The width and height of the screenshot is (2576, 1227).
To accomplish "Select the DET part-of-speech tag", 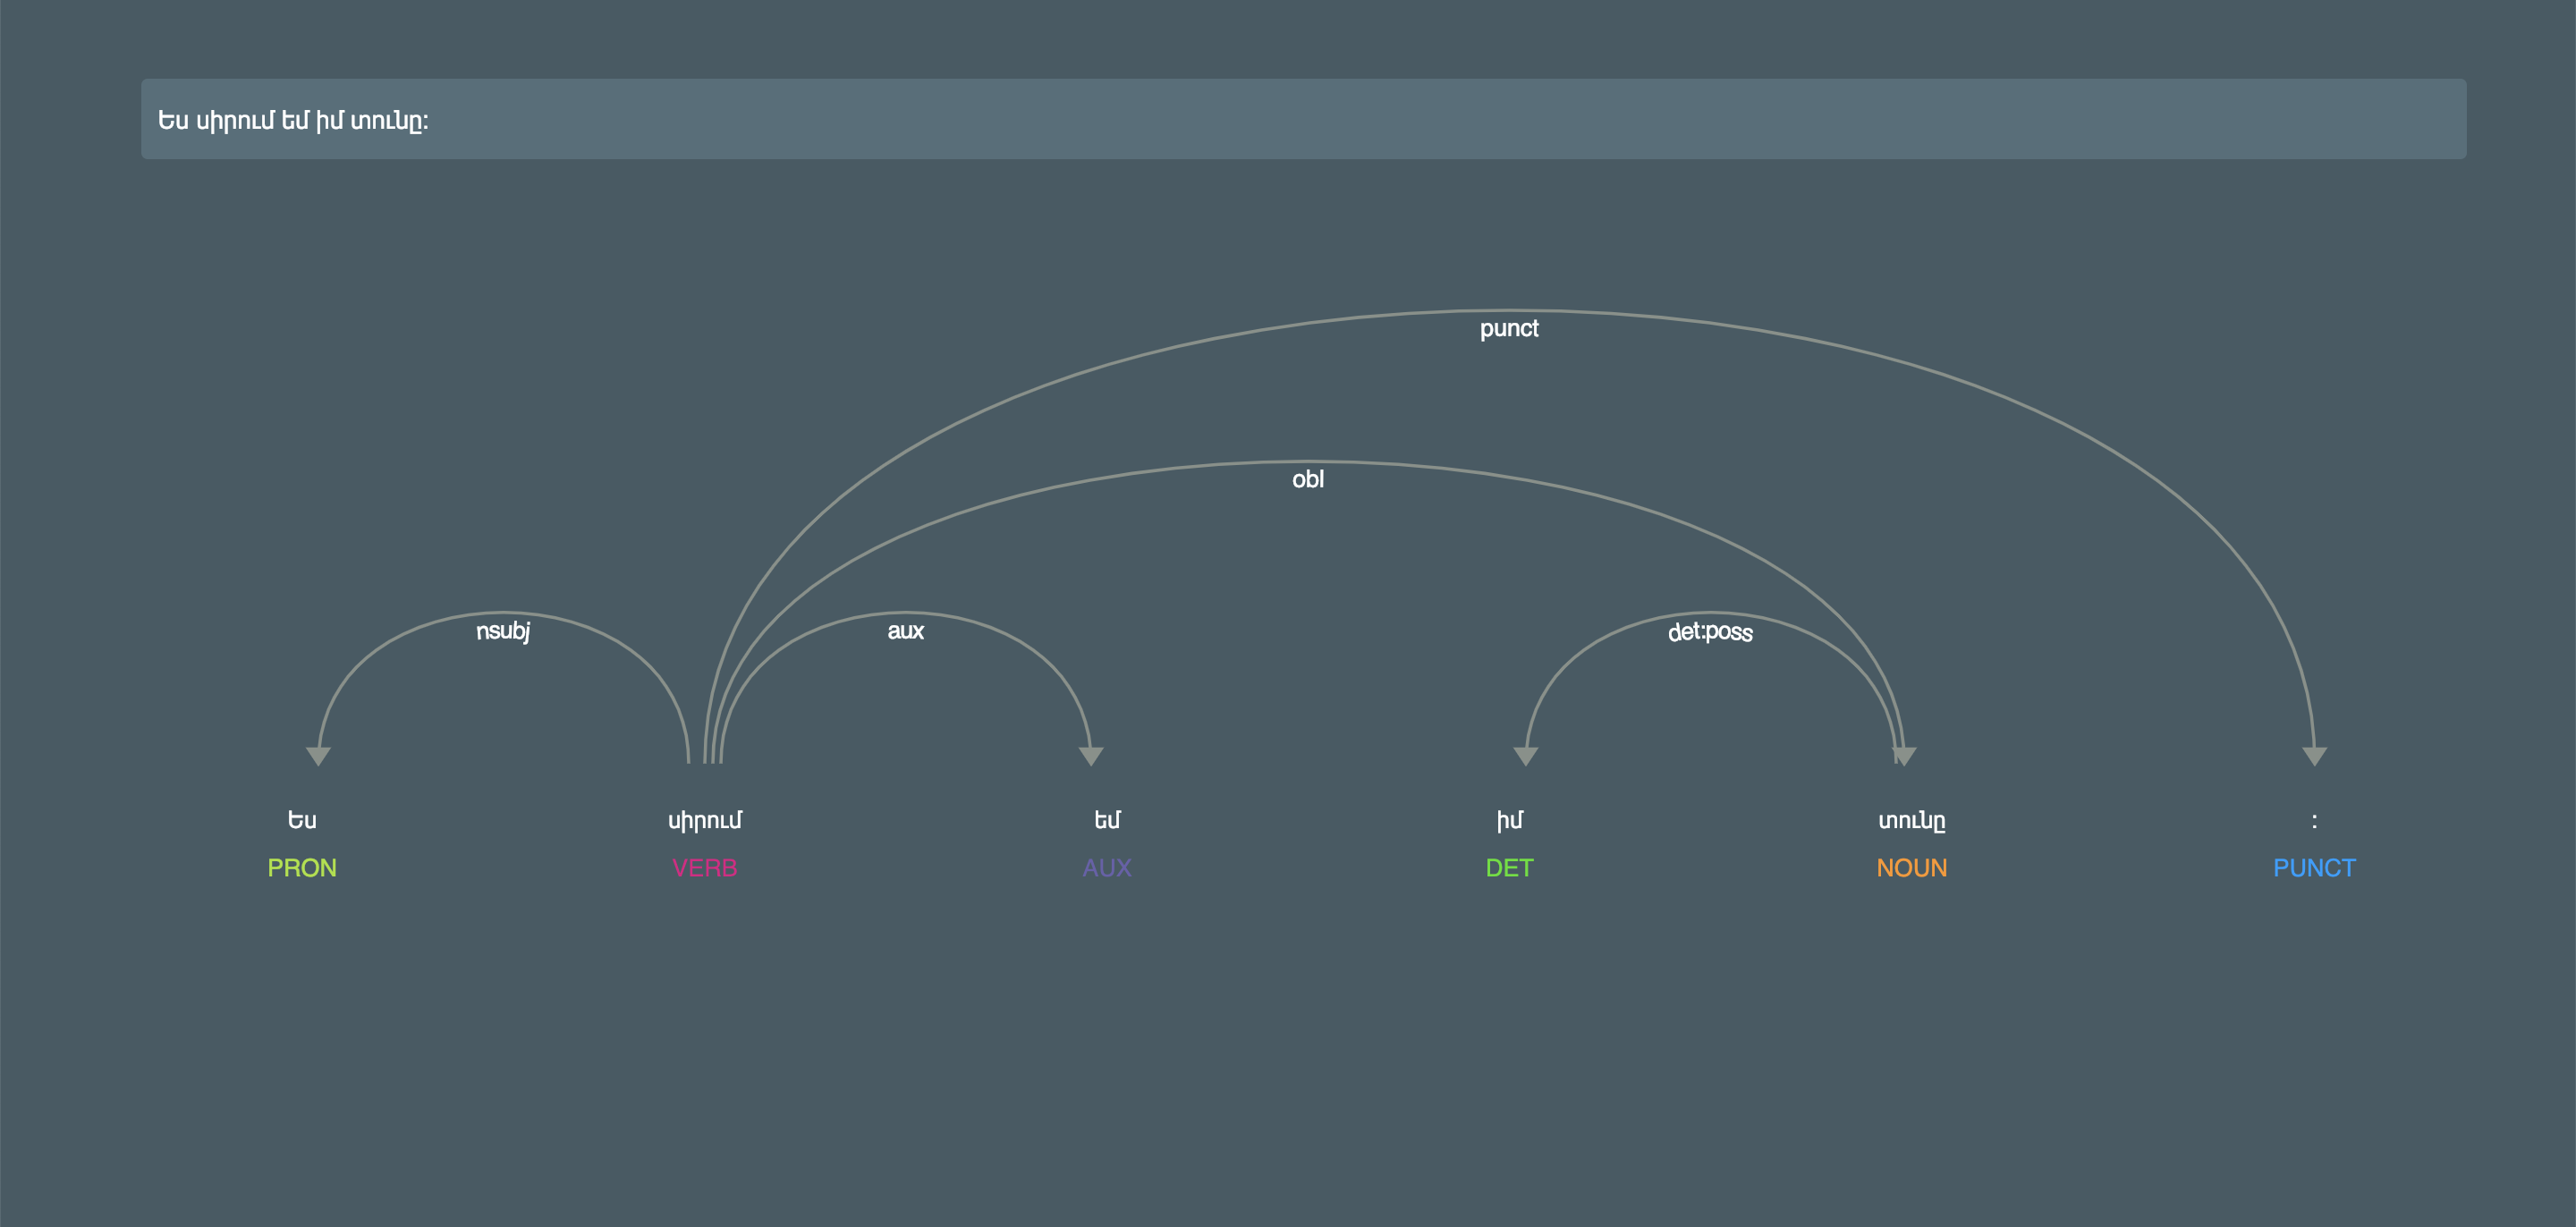I will tap(1508, 867).
